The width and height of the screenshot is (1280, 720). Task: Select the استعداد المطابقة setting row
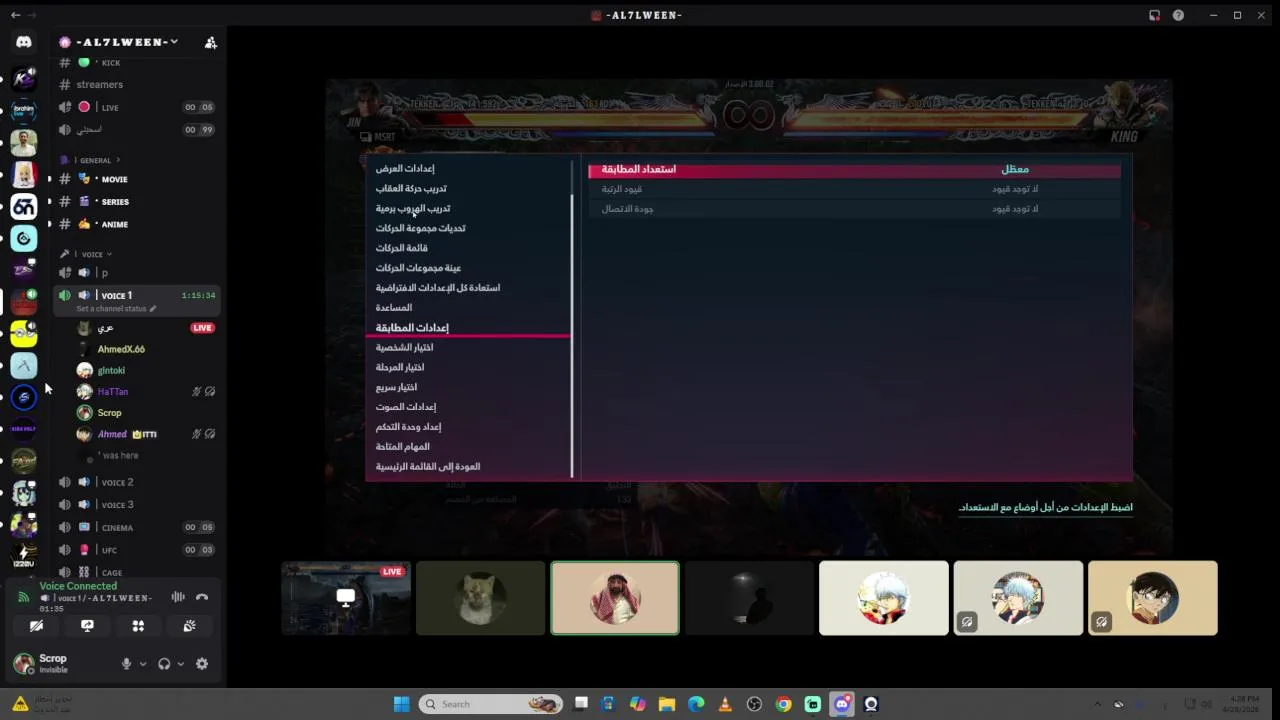[855, 170]
